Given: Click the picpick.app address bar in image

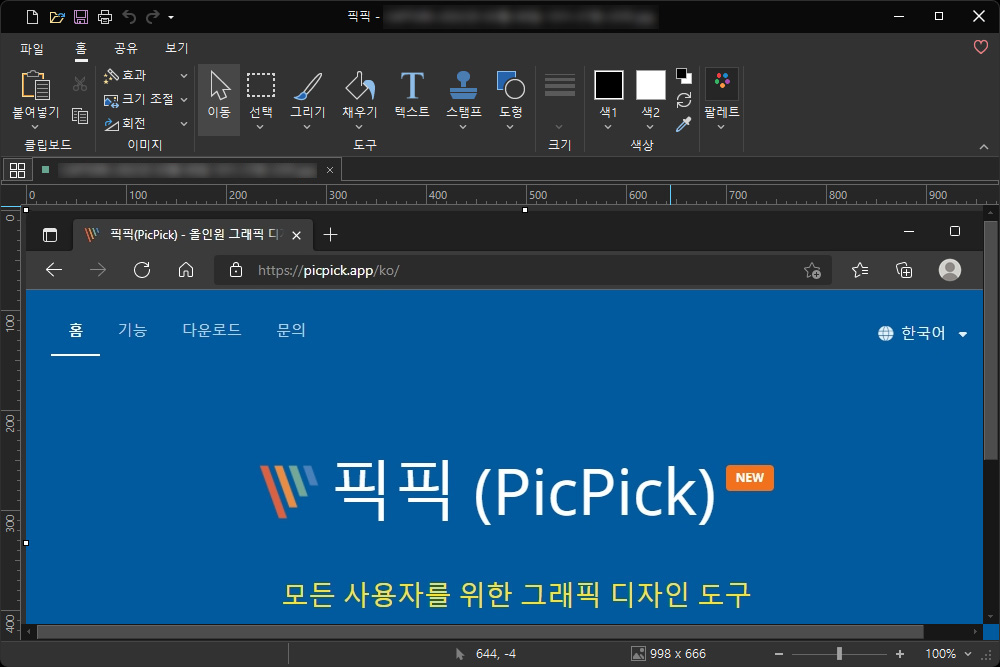Looking at the screenshot, I should pyautogui.click(x=522, y=270).
